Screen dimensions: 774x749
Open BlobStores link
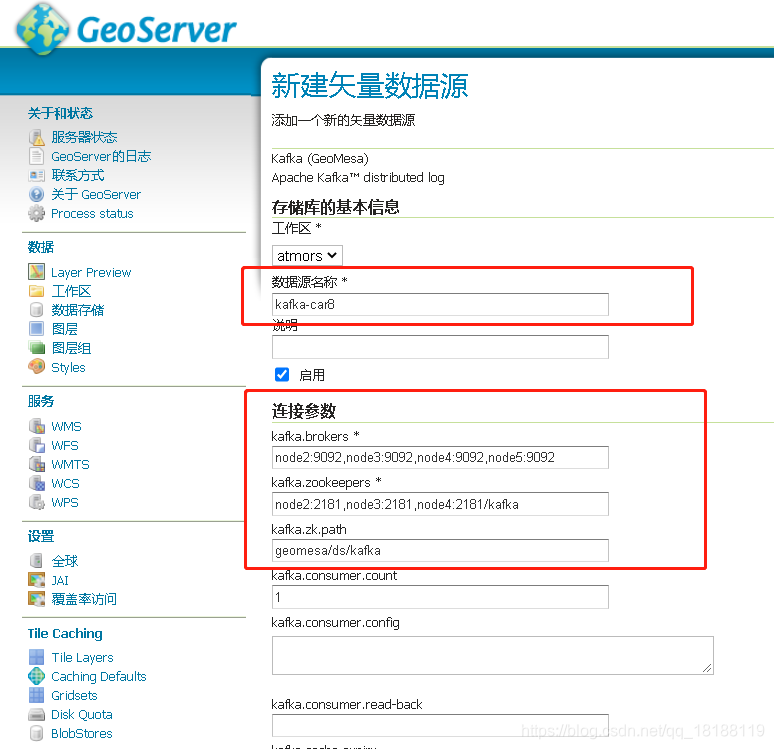pyautogui.click(x=81, y=734)
